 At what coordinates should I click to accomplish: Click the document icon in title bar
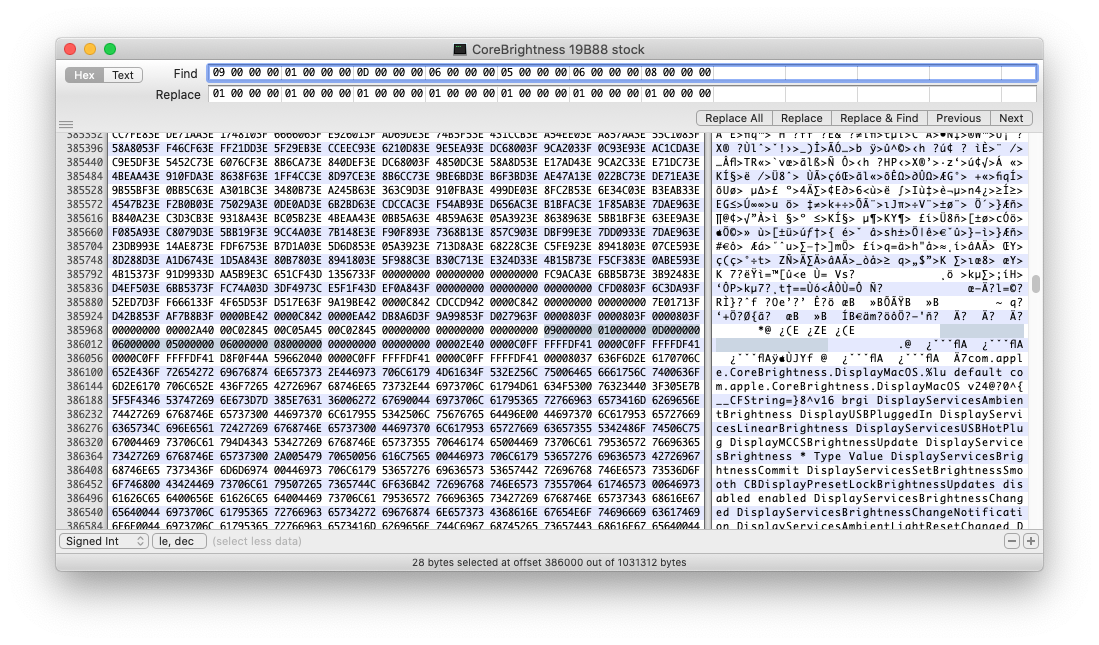coord(460,49)
